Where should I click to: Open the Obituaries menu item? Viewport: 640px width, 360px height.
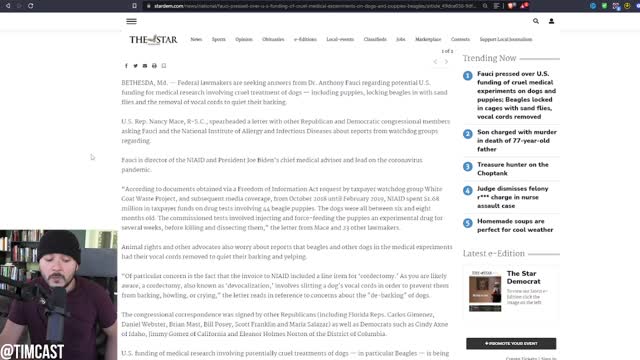(273, 39)
